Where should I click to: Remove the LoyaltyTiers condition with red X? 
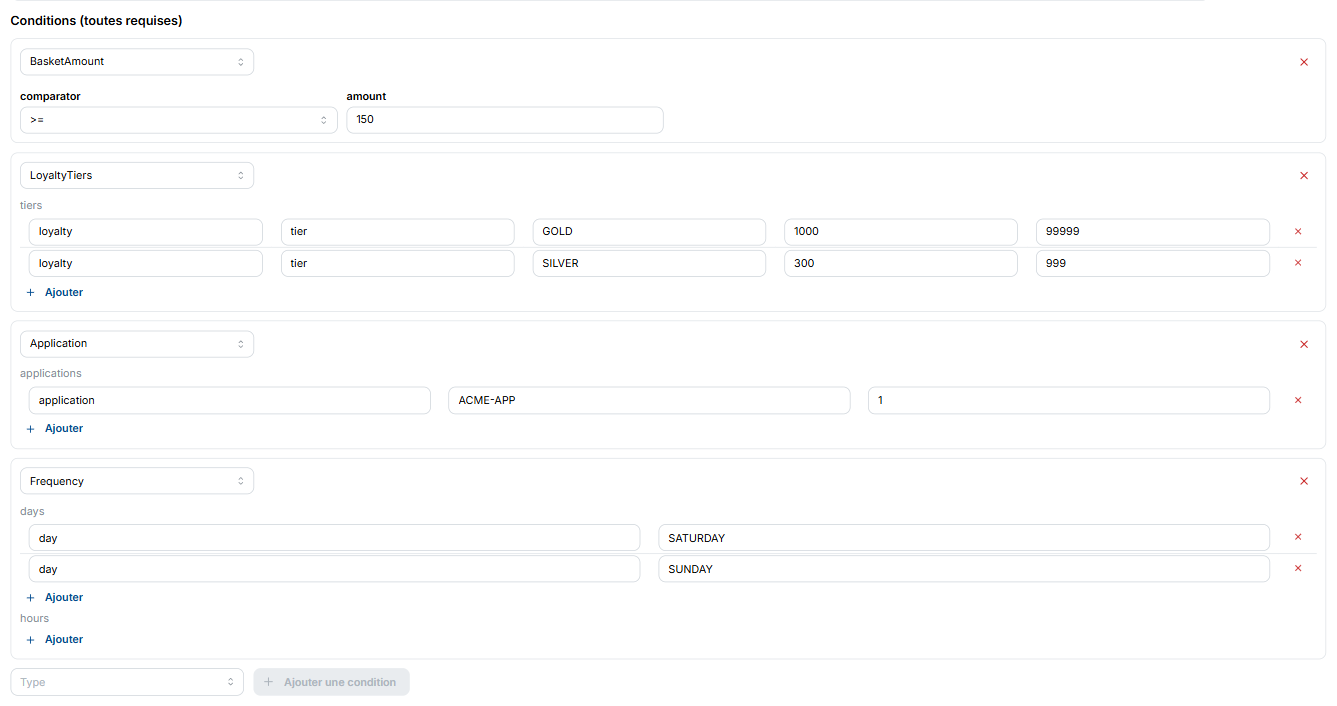1303,176
